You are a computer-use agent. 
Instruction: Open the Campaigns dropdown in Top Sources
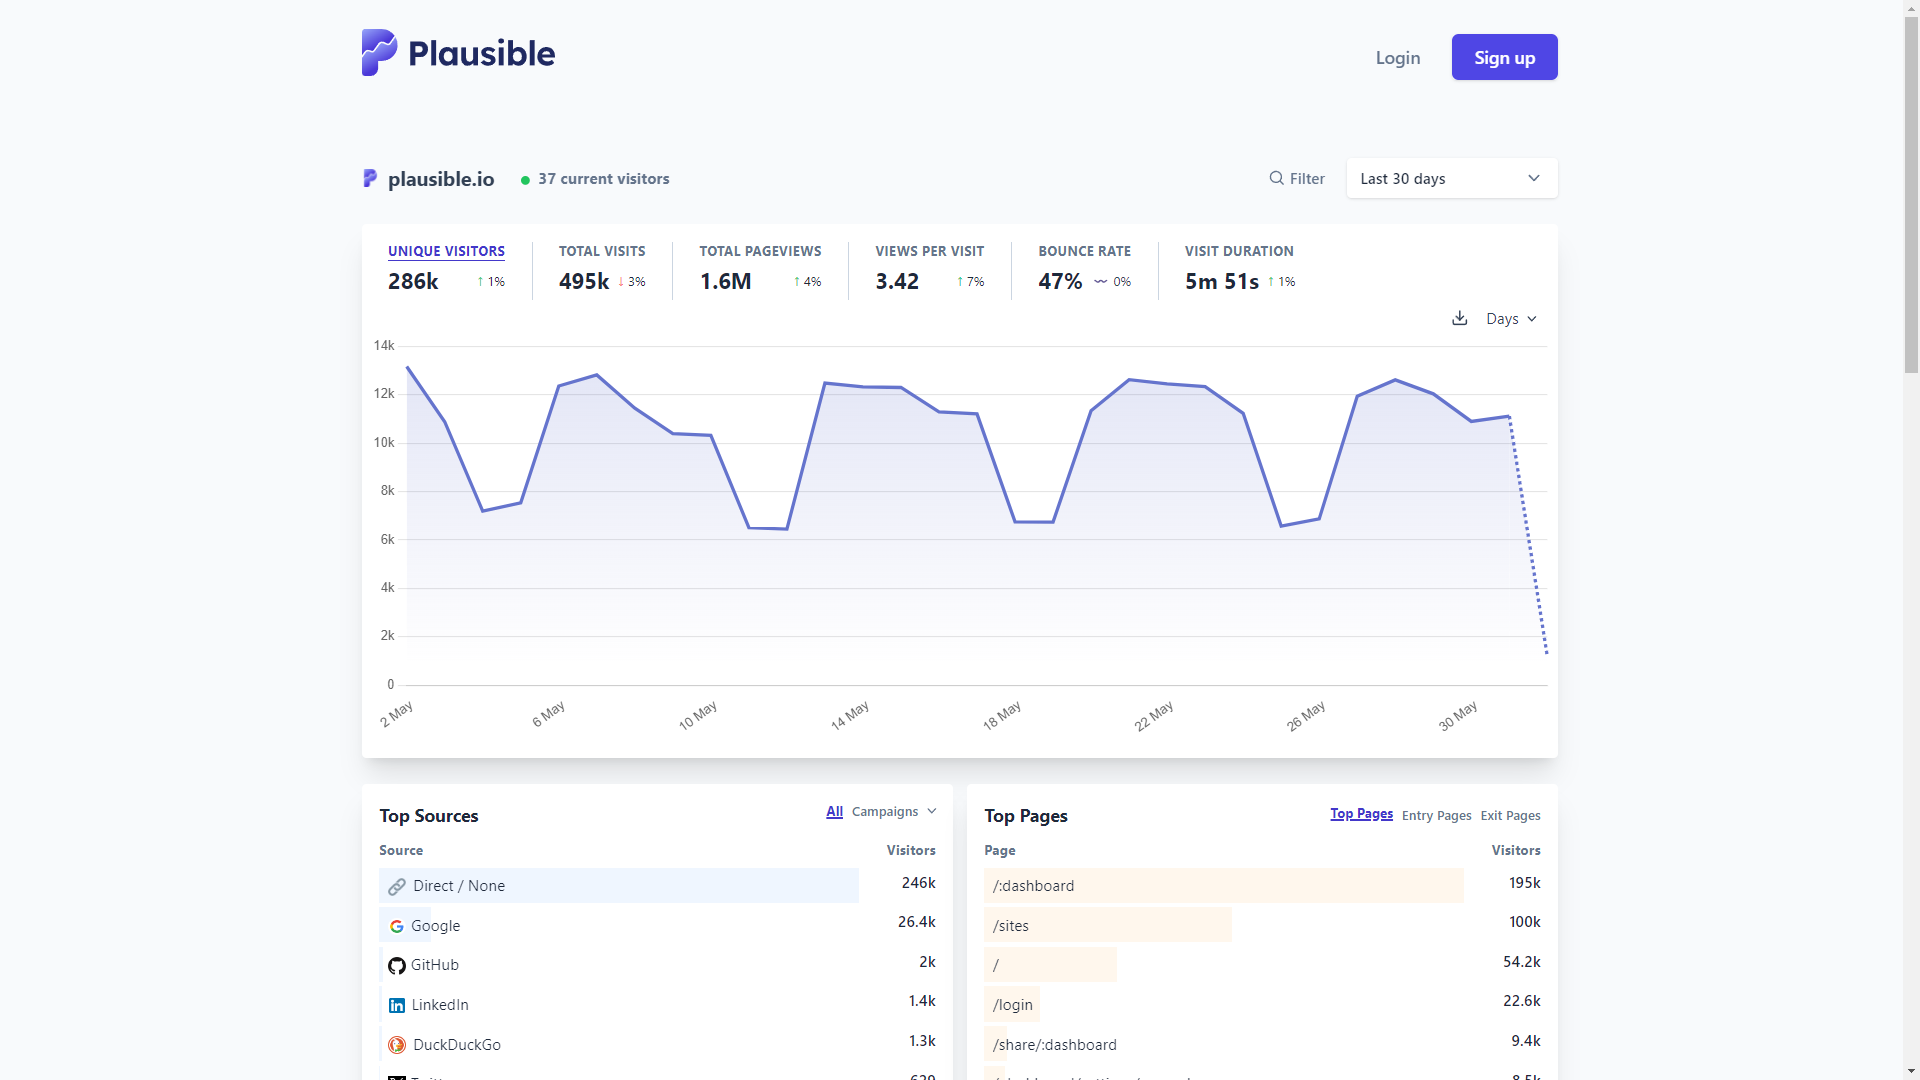pos(893,811)
